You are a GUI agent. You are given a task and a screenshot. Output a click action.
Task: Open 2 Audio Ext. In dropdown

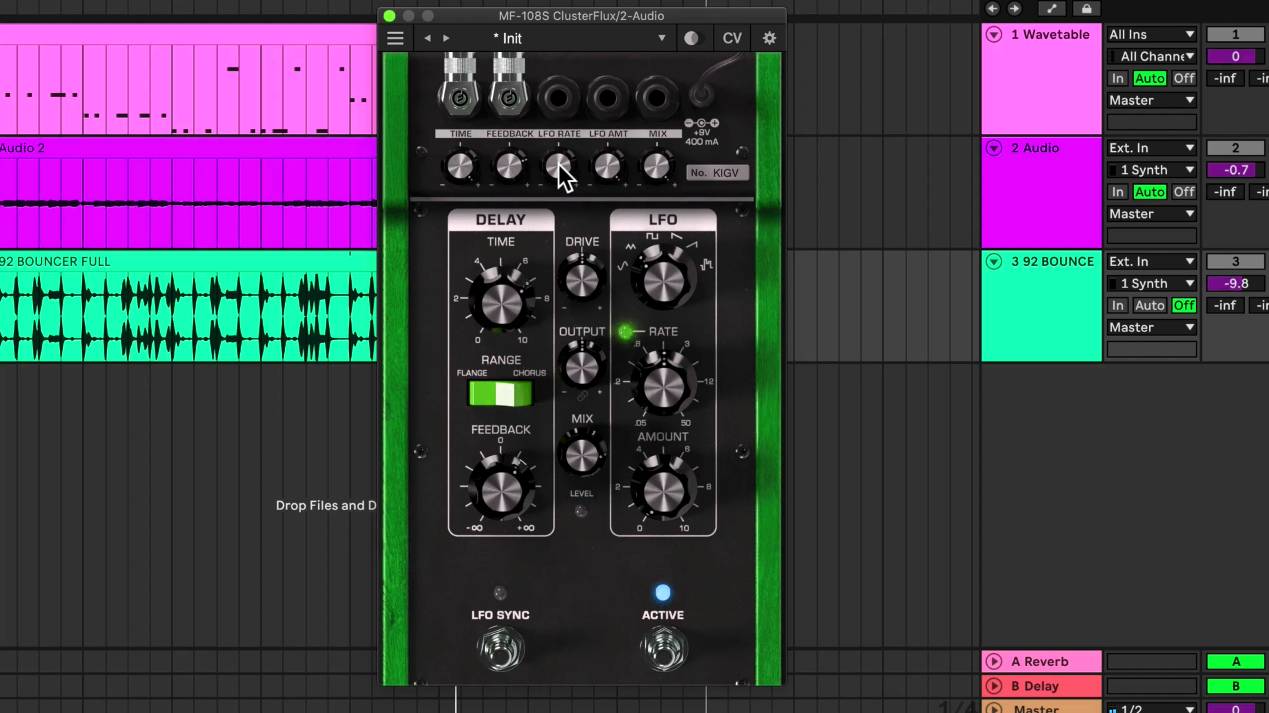[x=1151, y=148]
